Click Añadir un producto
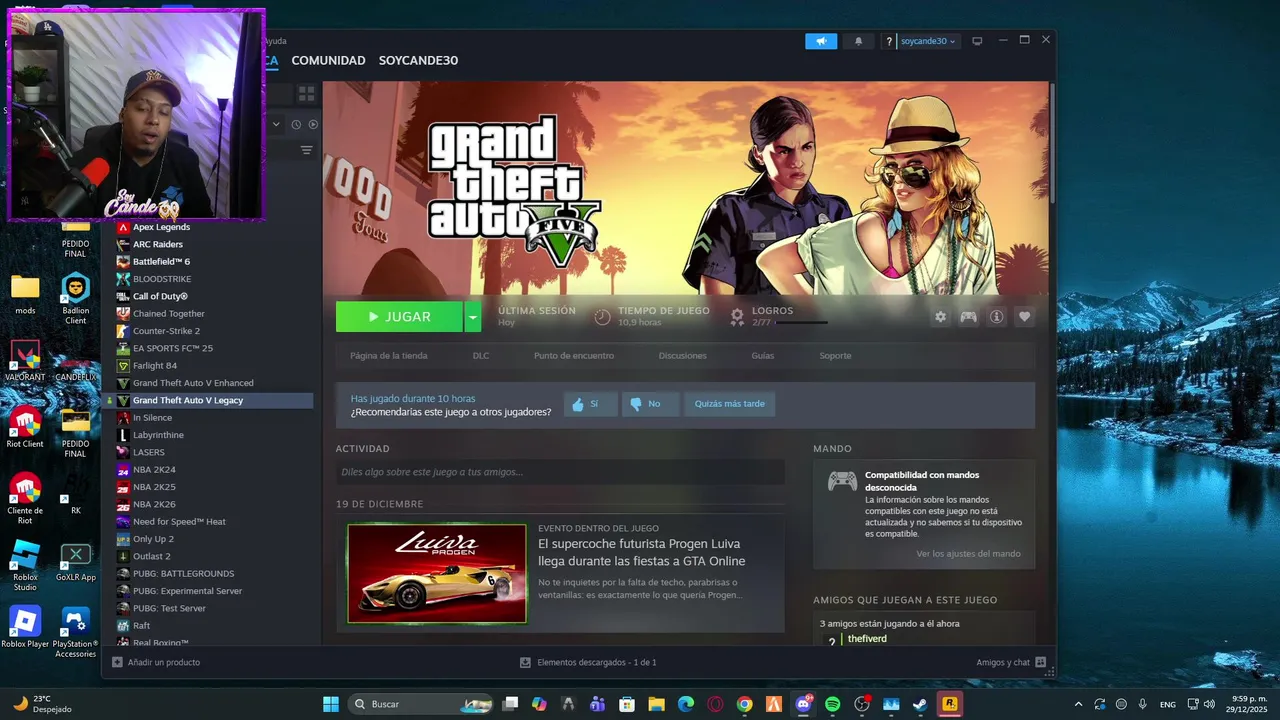The height and width of the screenshot is (720, 1280). click(x=156, y=662)
